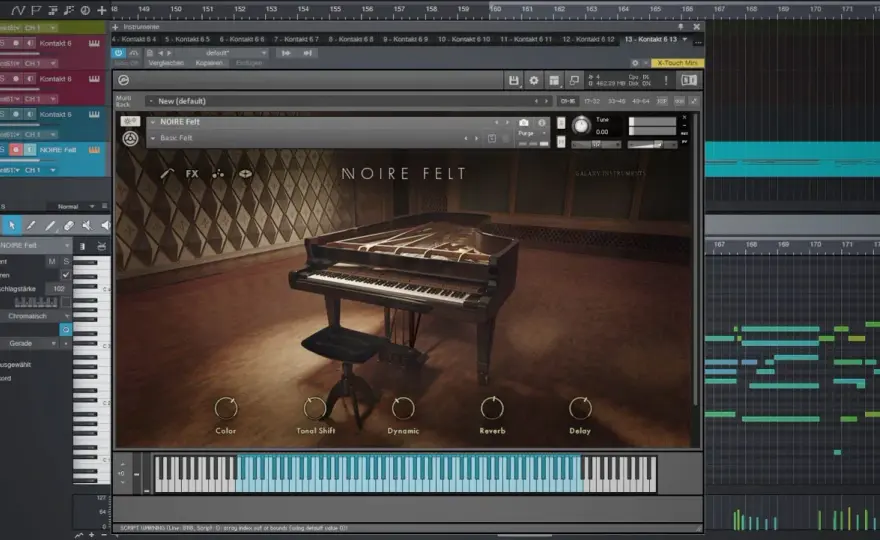Open the NOIRE Felt settings wheel icon

pyautogui.click(x=130, y=139)
